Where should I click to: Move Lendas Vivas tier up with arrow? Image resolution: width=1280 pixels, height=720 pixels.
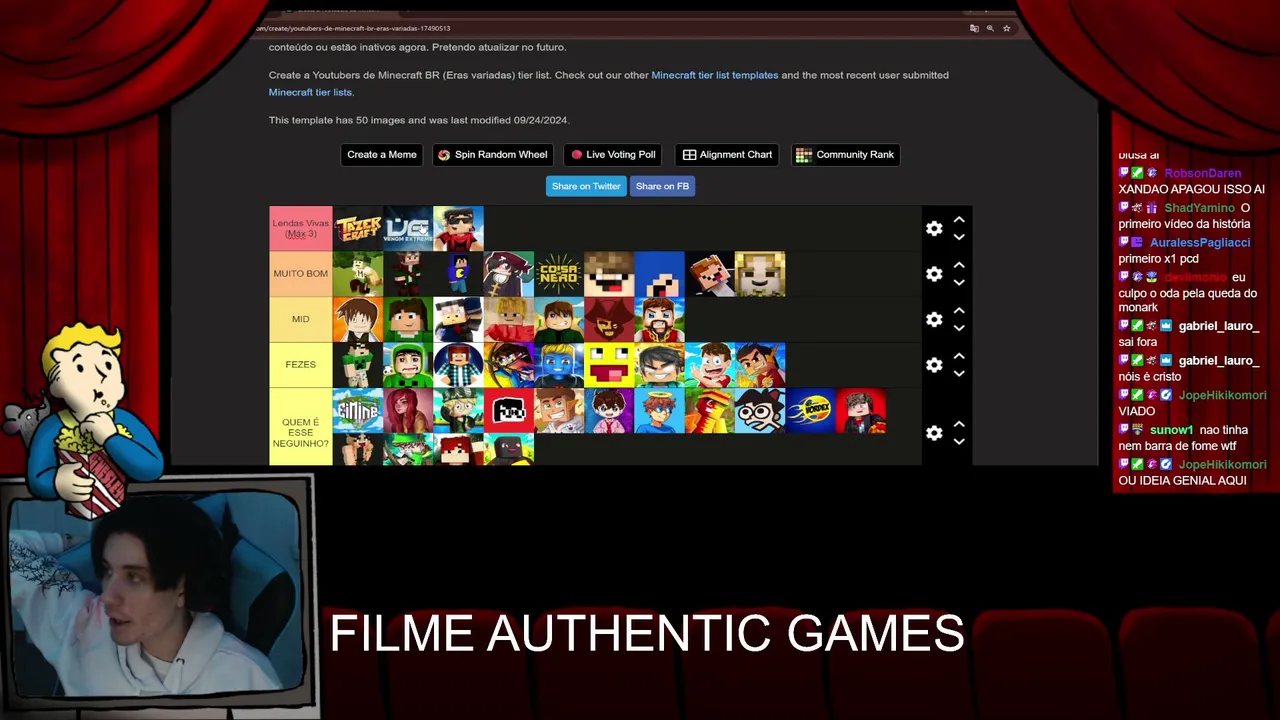(x=959, y=220)
